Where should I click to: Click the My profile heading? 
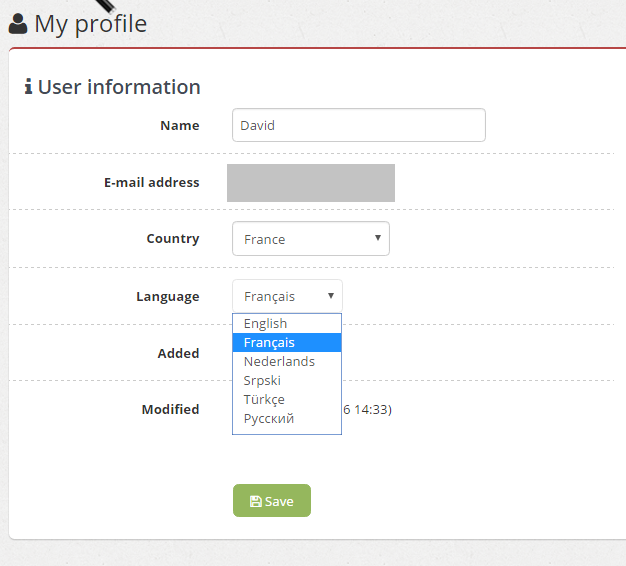coord(91,24)
